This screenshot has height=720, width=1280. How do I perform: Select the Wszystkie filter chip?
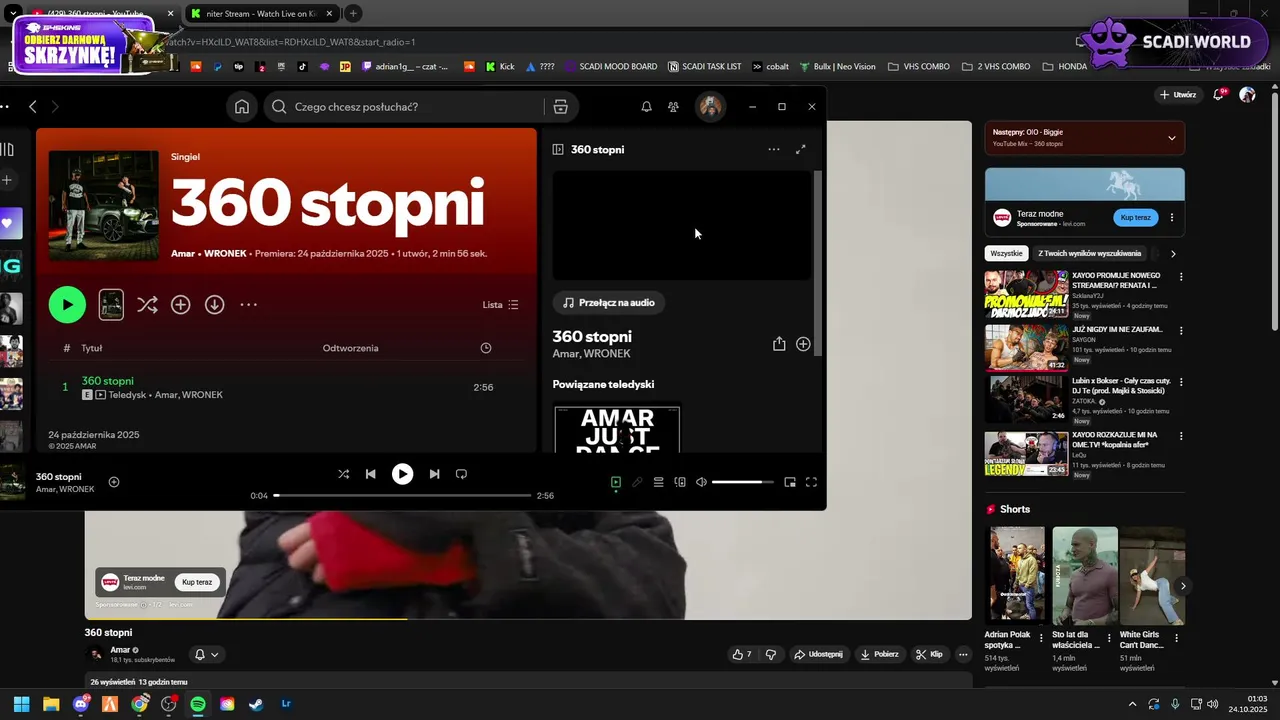tap(1006, 254)
